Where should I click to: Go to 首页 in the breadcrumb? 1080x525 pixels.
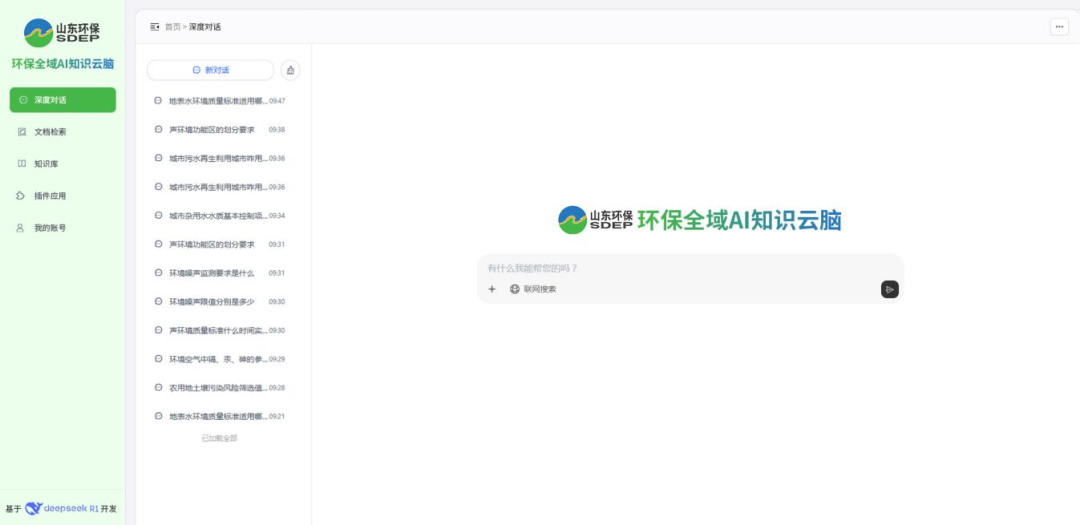[172, 27]
